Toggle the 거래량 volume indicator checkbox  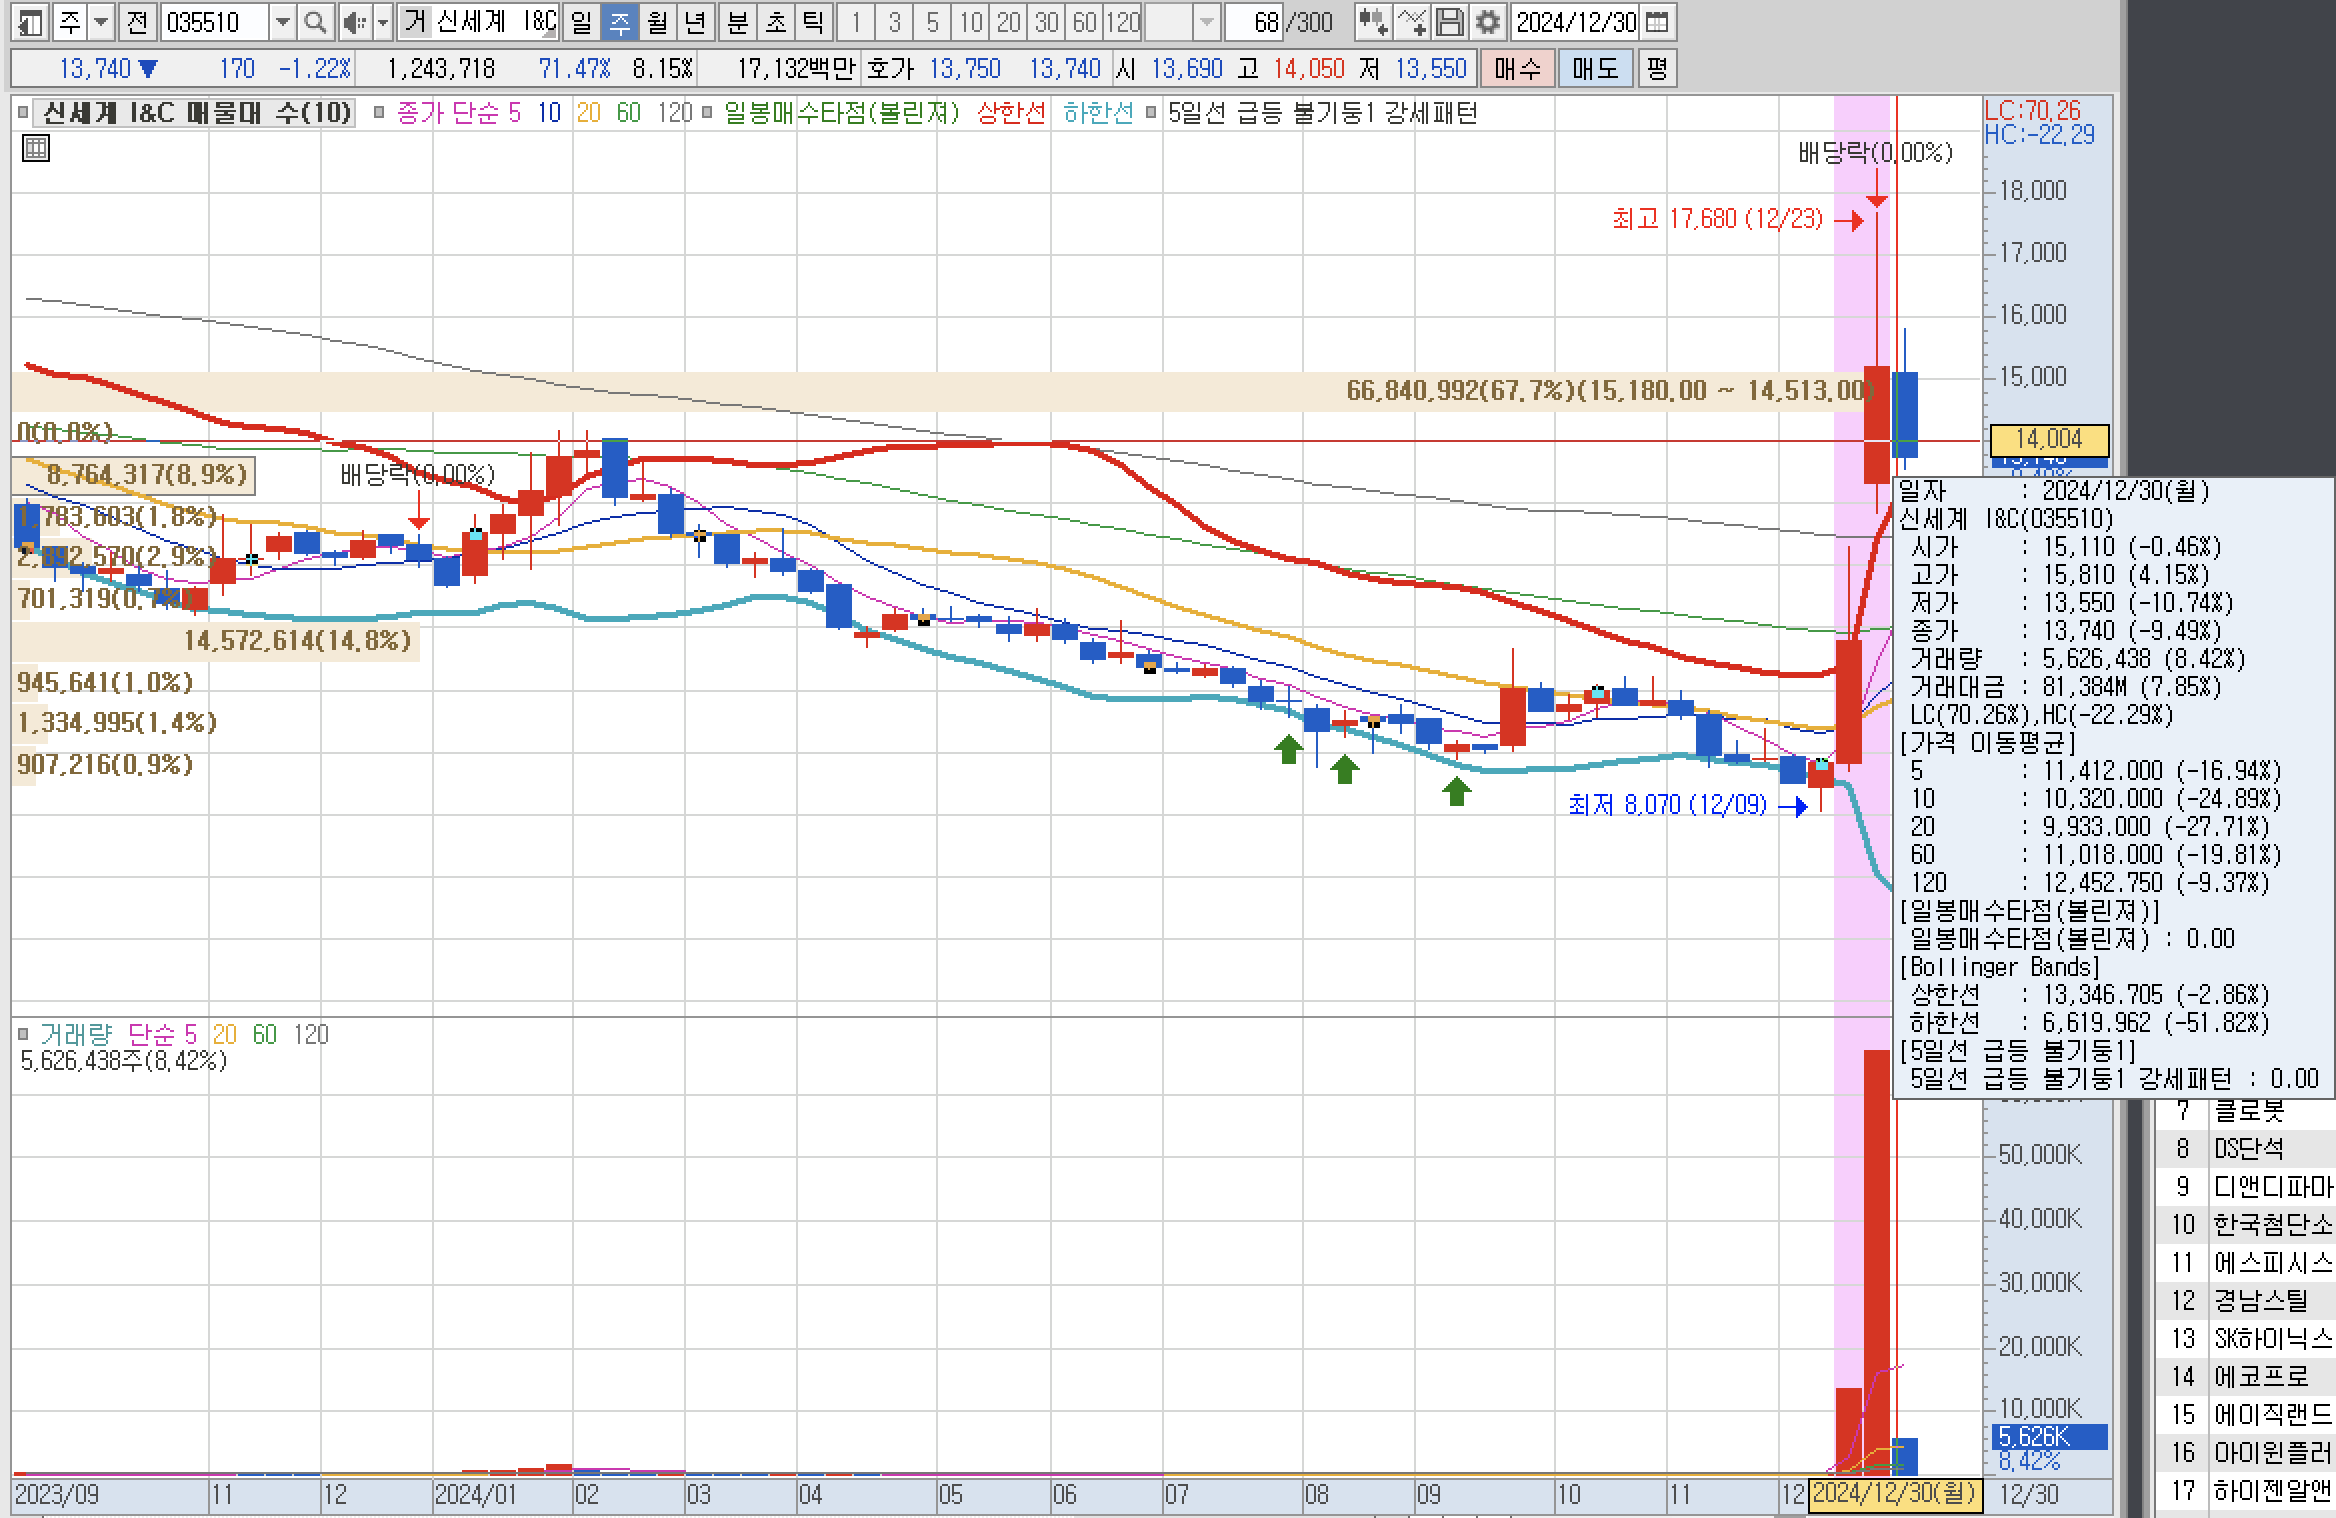pos(23,1034)
